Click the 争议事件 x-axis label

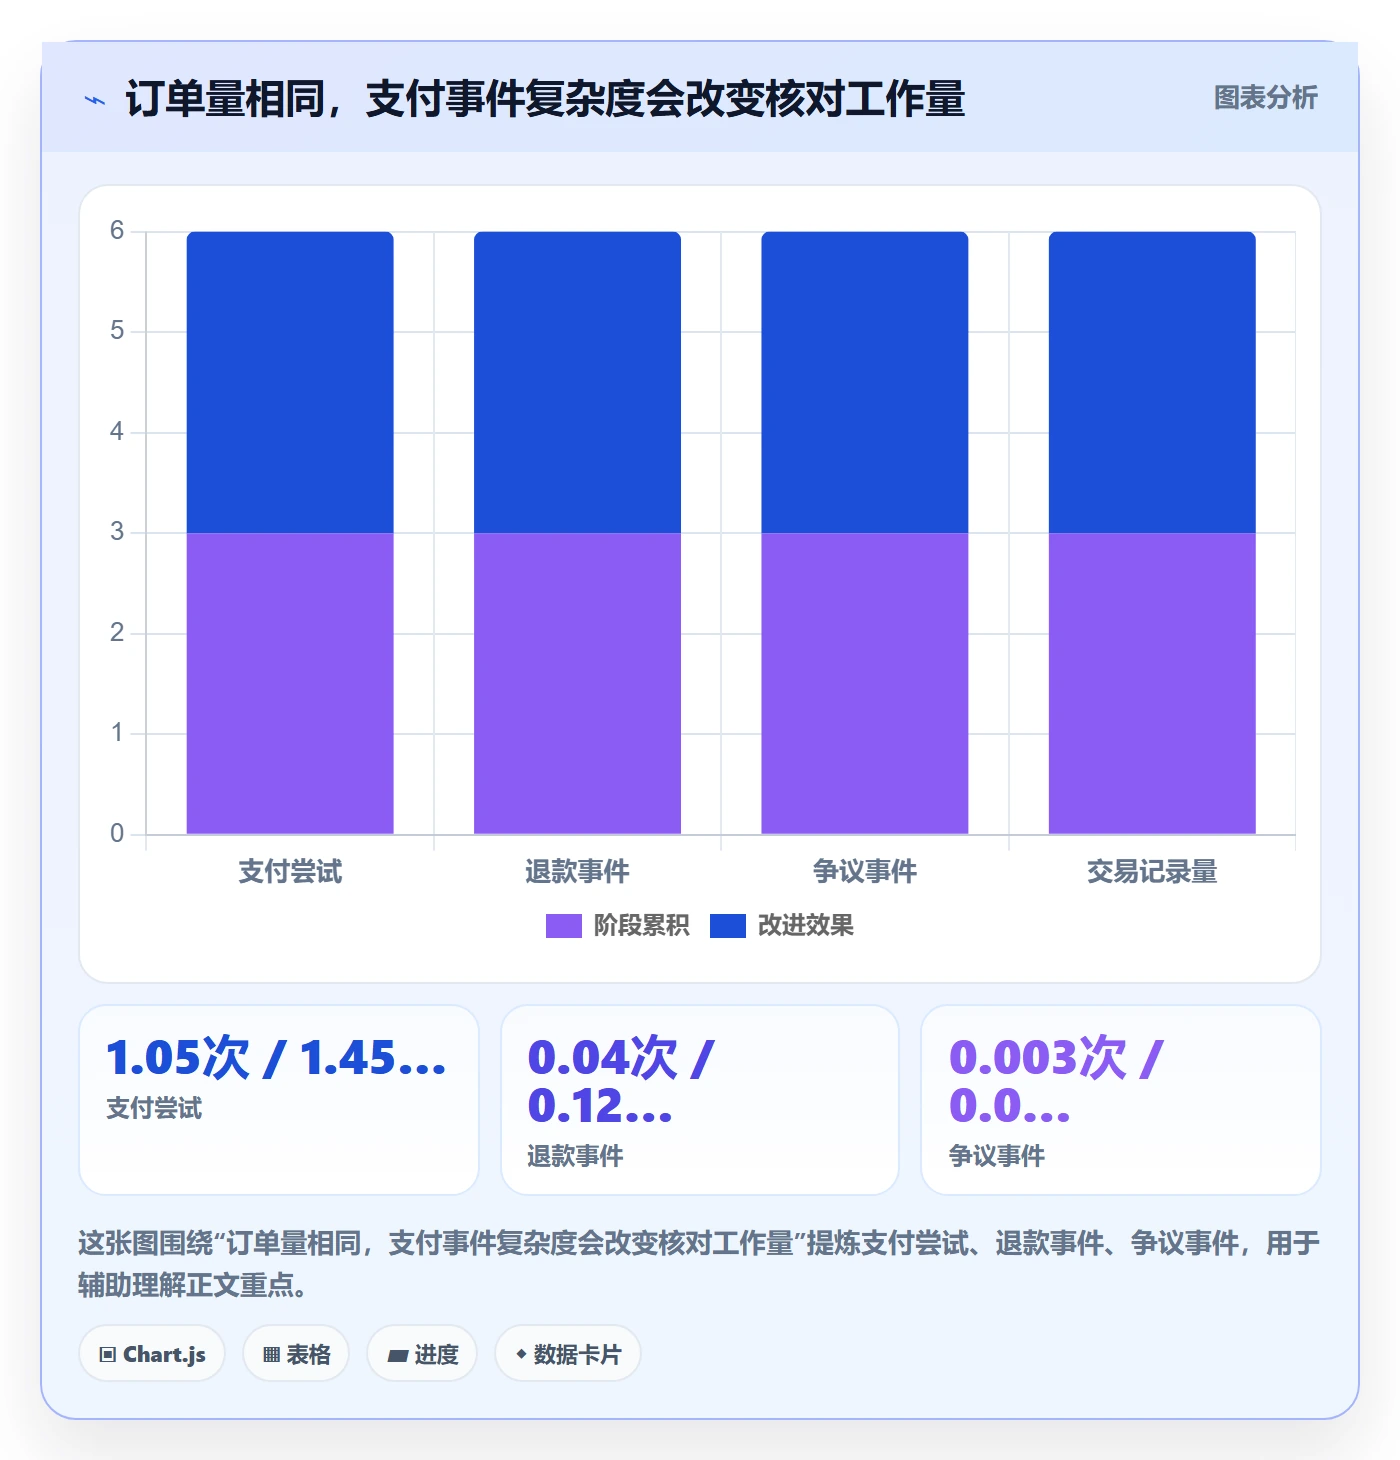pos(865,872)
